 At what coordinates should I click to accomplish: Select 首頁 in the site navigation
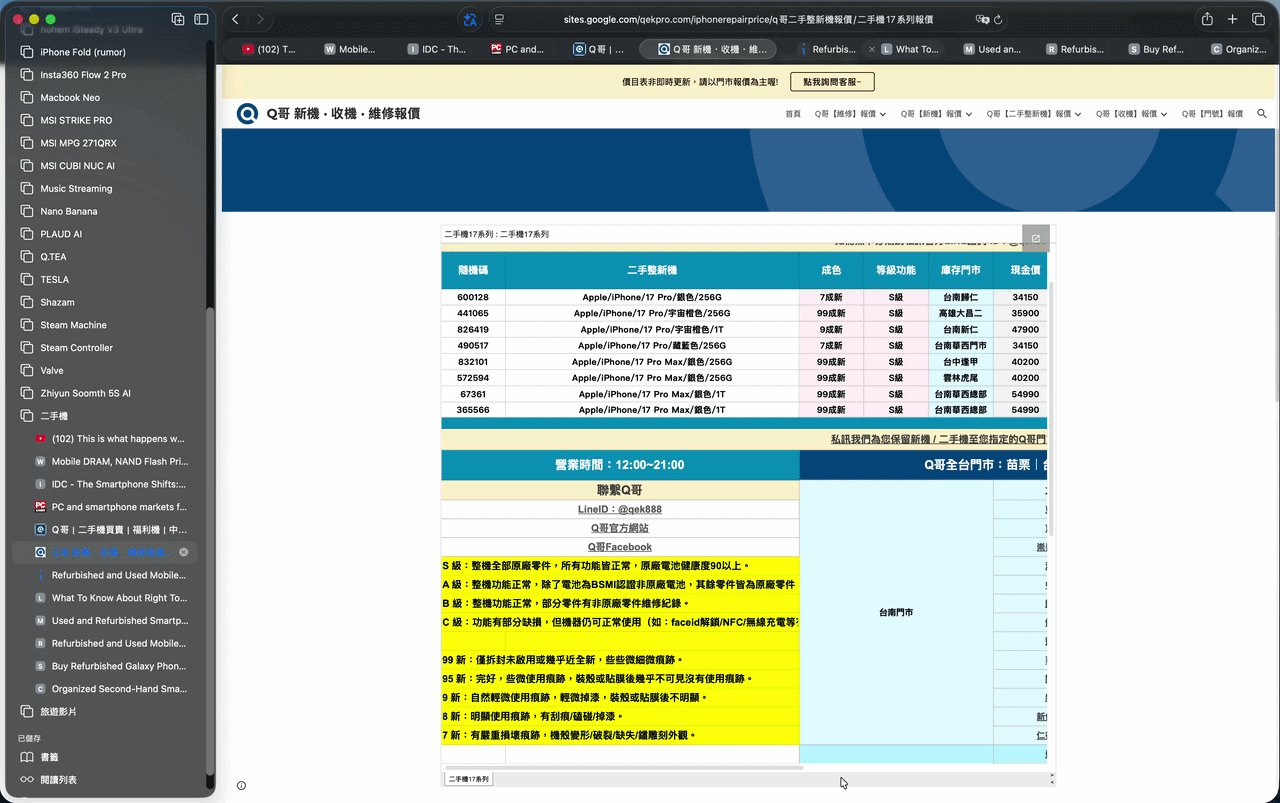(792, 113)
